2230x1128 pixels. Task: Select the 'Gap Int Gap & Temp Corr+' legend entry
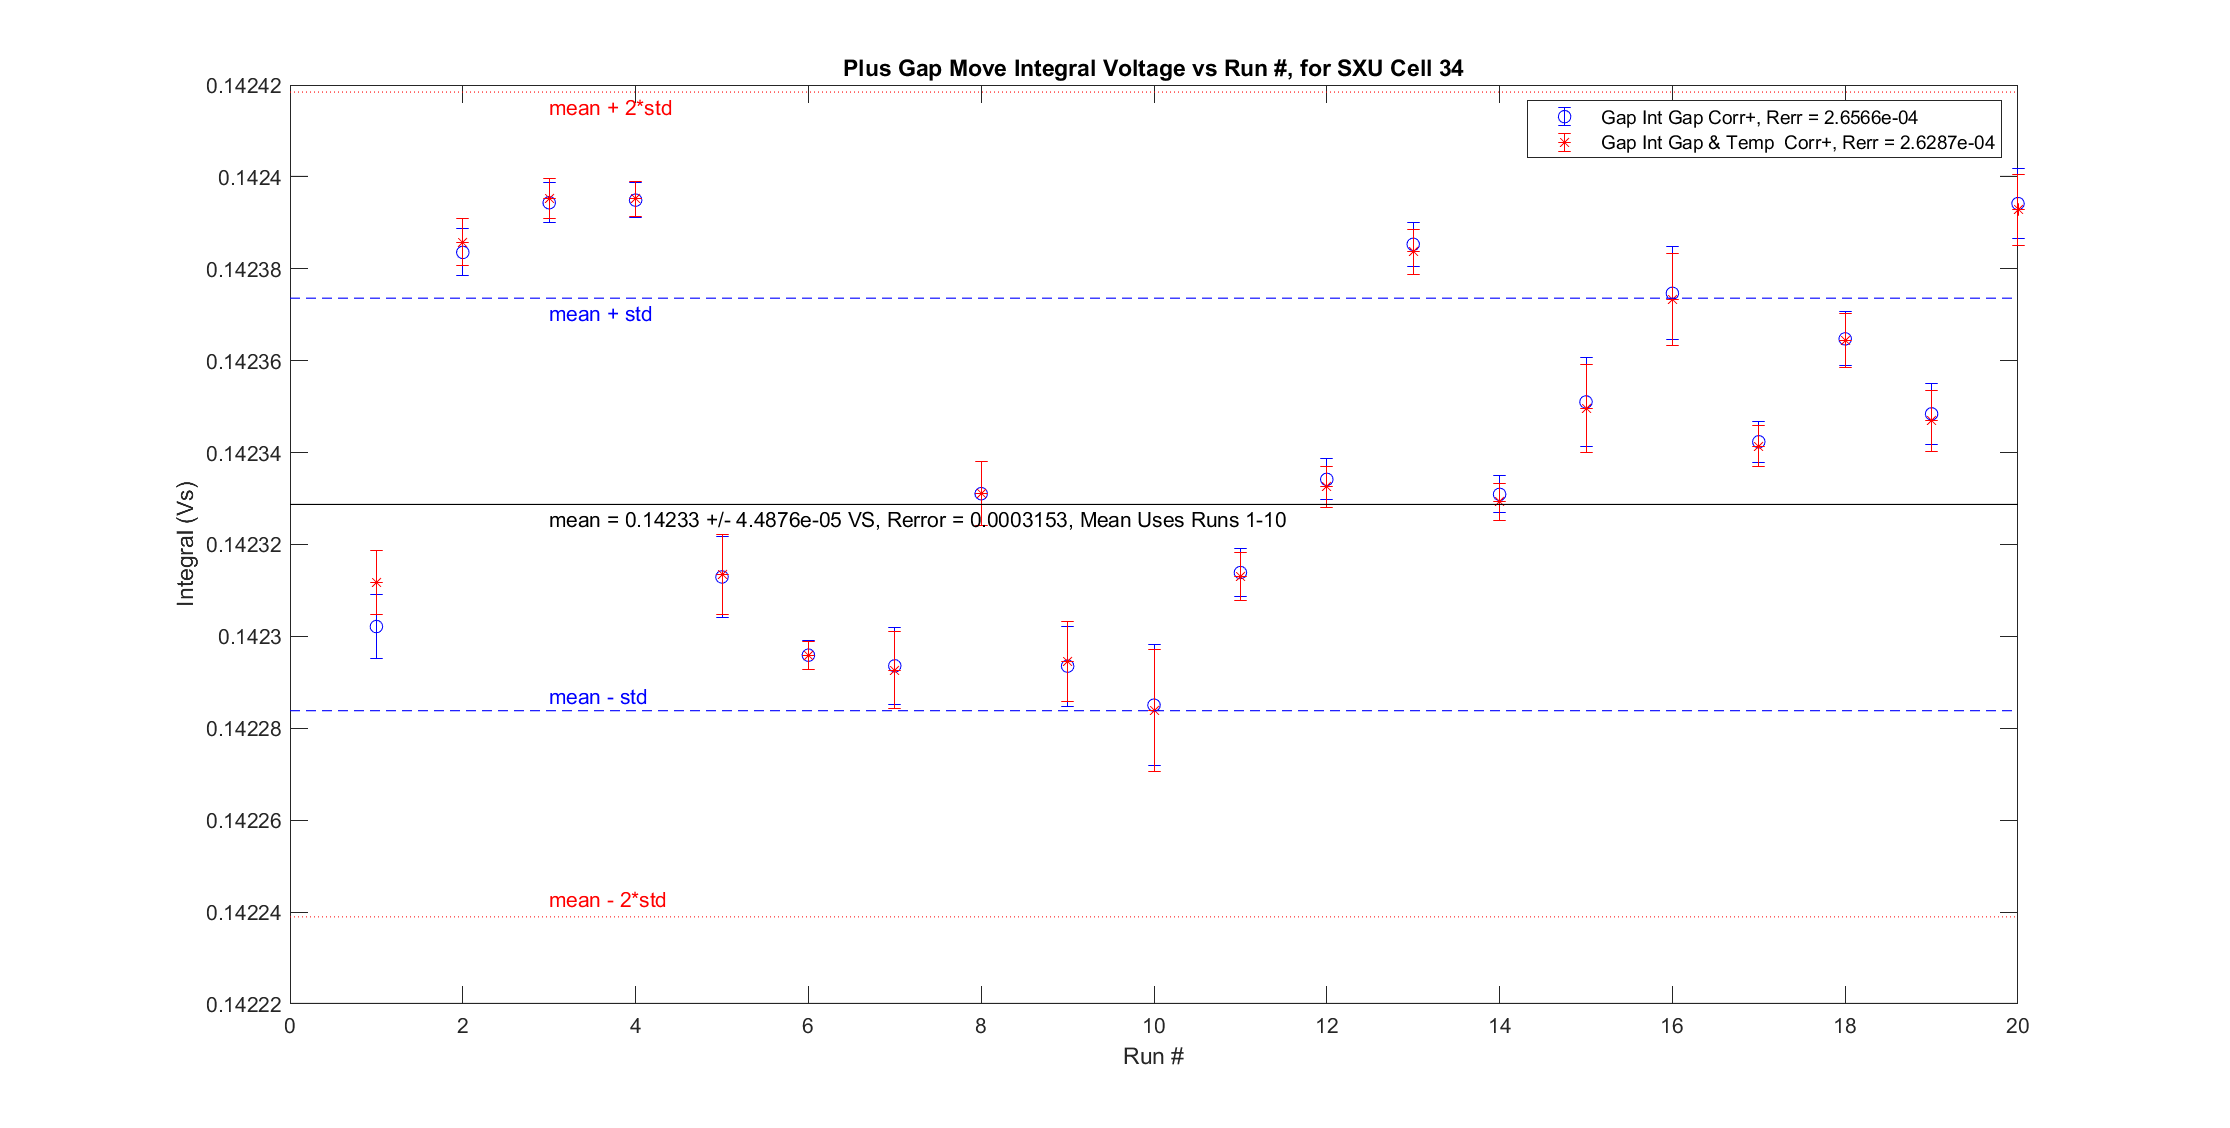(1796, 142)
